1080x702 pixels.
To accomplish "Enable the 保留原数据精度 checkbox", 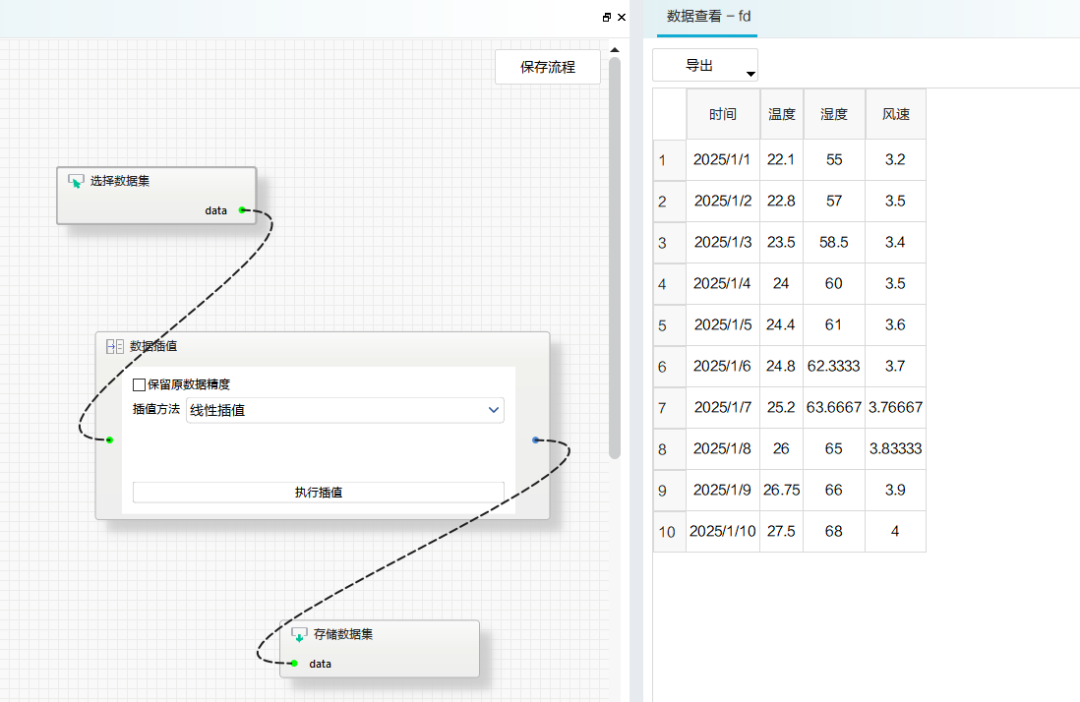I will [x=139, y=384].
